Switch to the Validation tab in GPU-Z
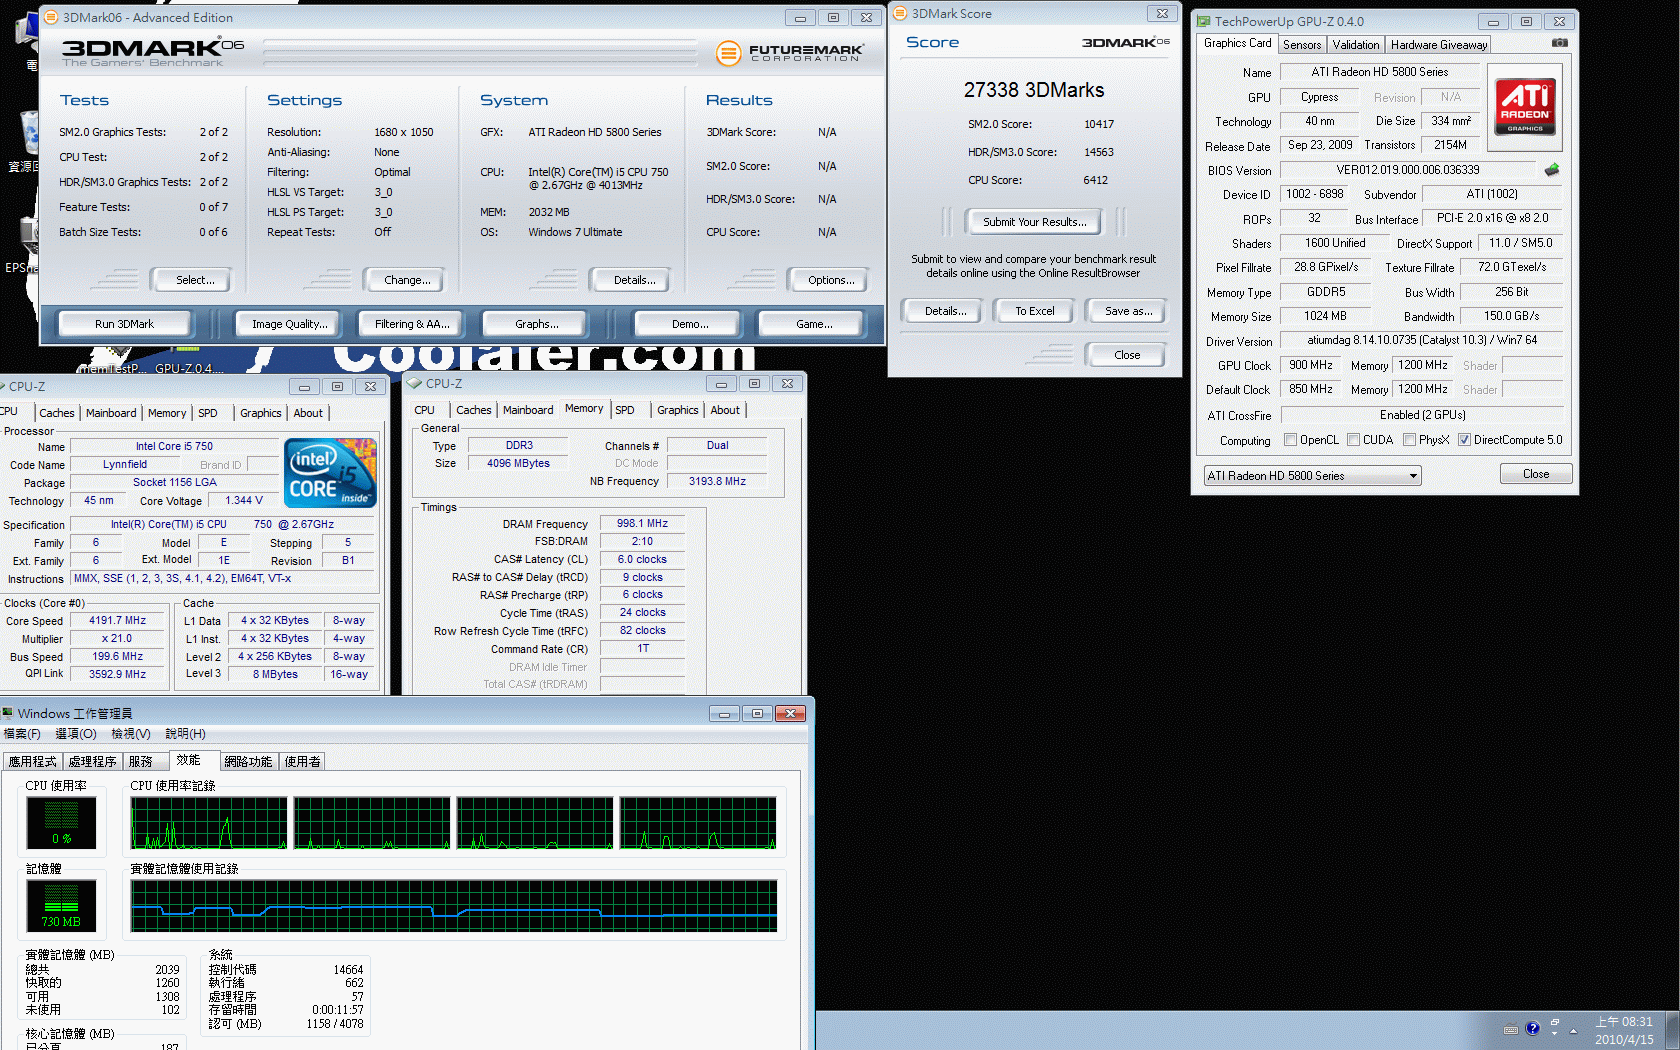Screen dimensions: 1680x1050 [x=1355, y=45]
